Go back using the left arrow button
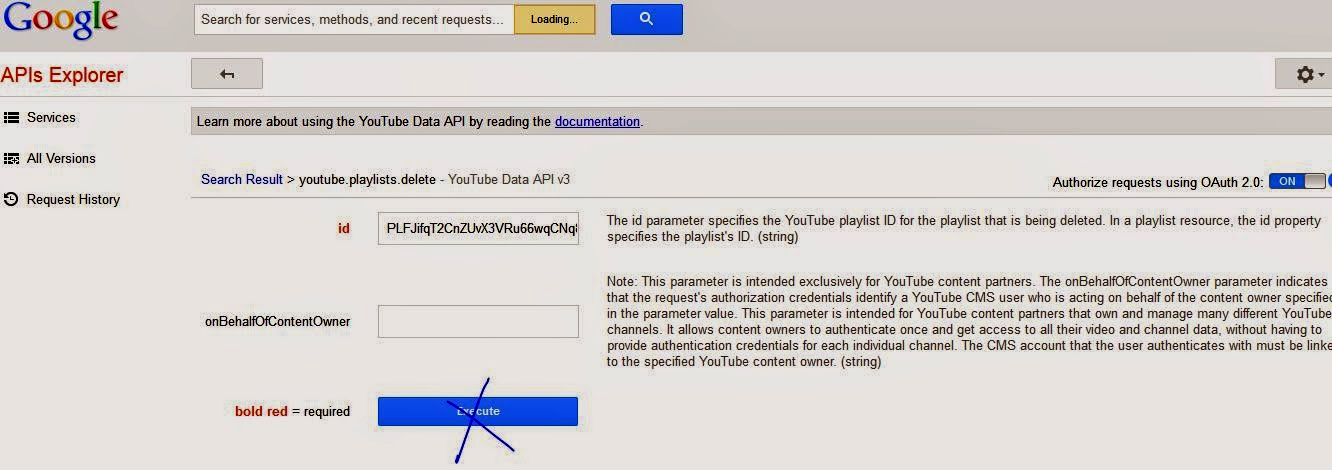 pyautogui.click(x=227, y=74)
